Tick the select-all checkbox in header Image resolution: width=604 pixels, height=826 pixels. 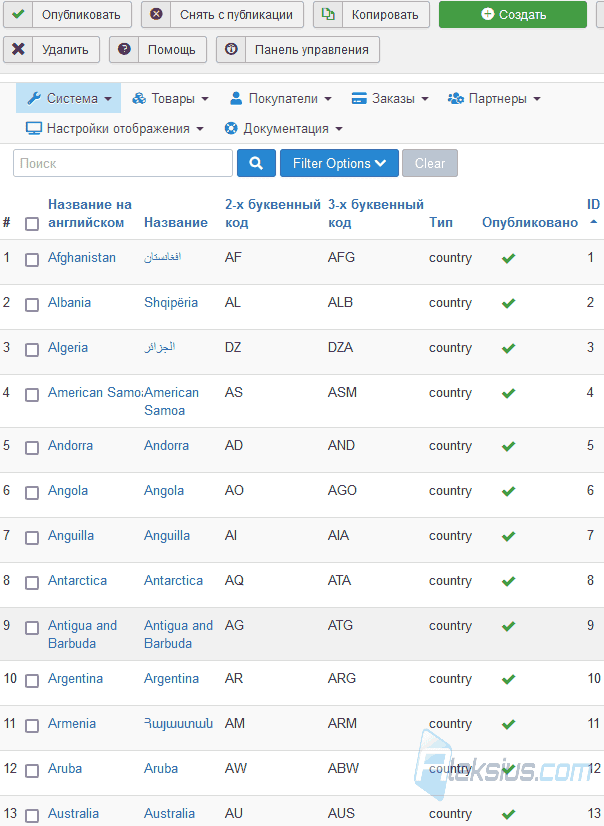(32, 224)
